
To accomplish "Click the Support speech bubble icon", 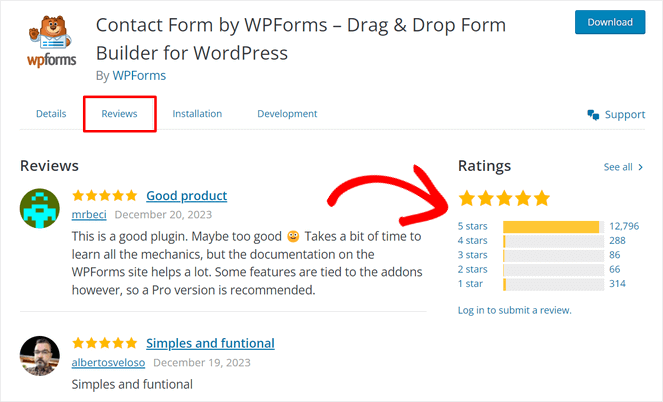I will tap(593, 115).
